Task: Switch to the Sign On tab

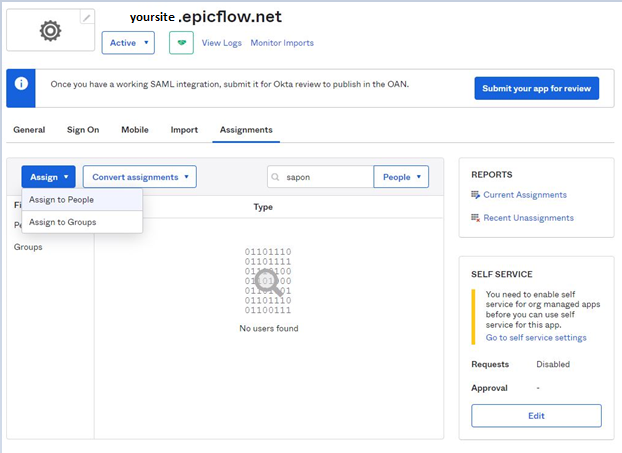Action: [83, 130]
